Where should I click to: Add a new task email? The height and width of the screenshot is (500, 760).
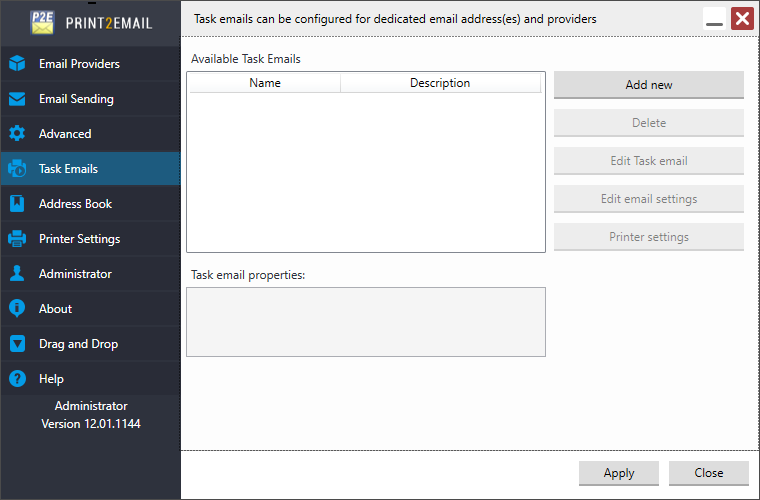click(x=649, y=85)
